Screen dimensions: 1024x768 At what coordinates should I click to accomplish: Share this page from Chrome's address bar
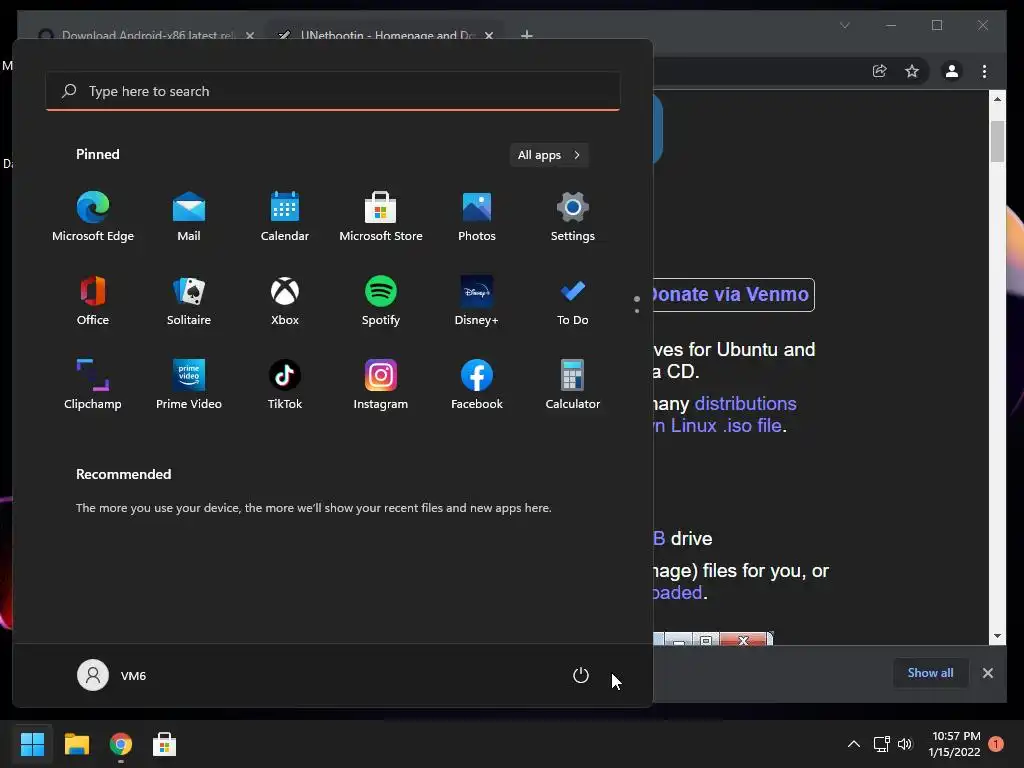click(880, 71)
